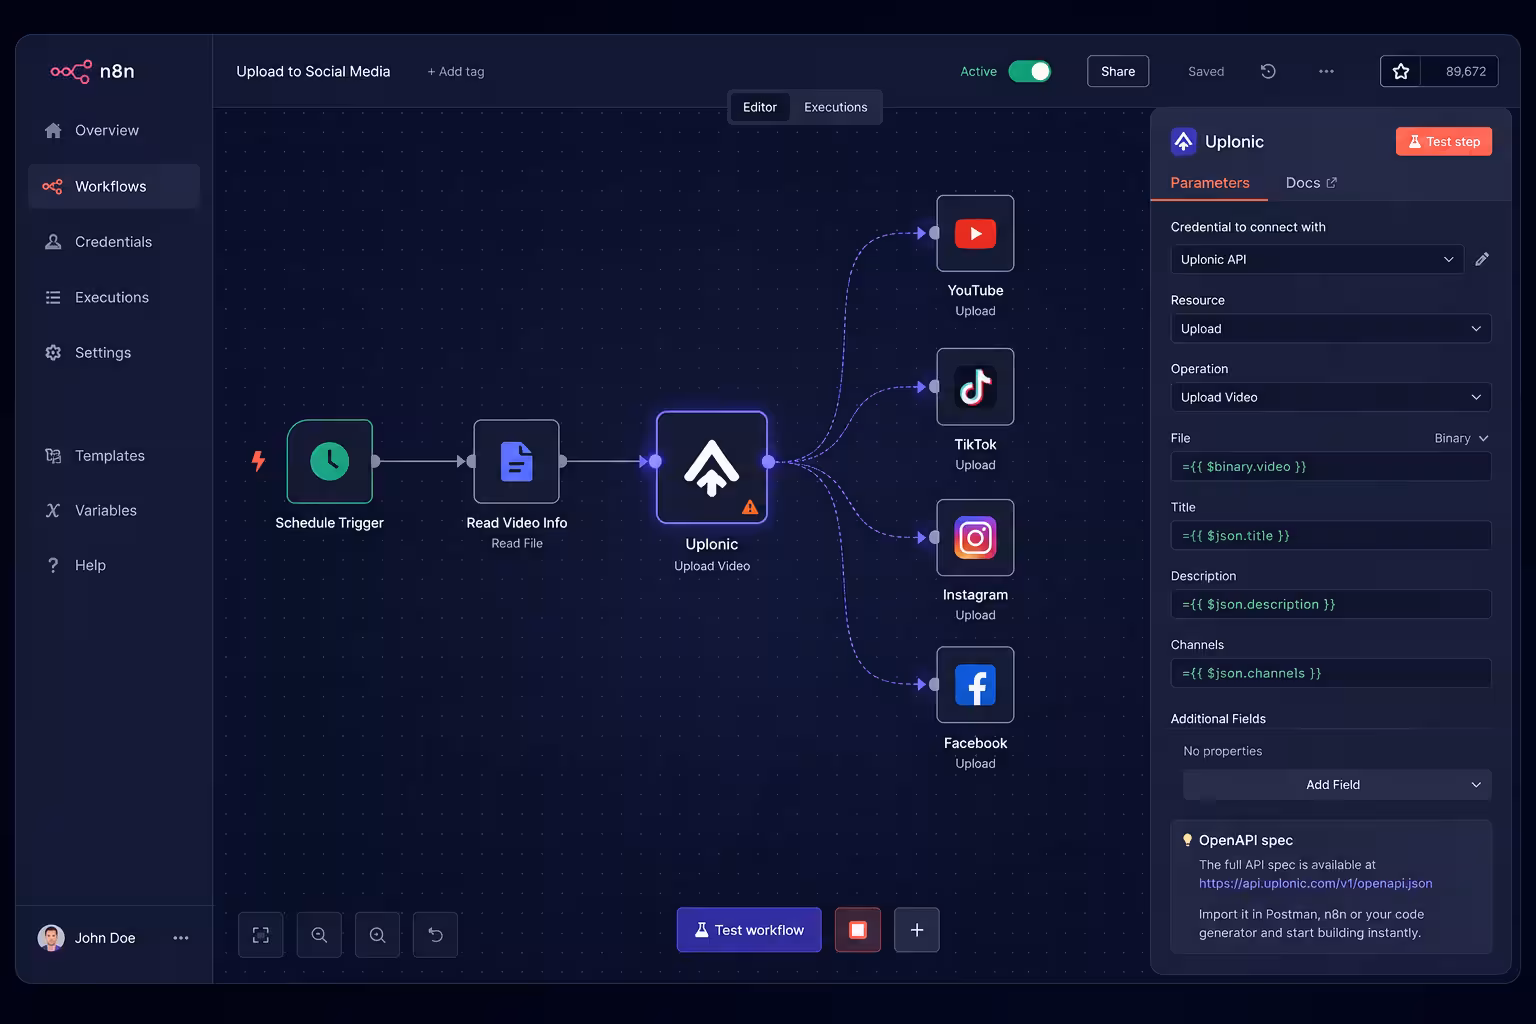Click the workflow name Upload to Social Media
The image size is (1536, 1024).
click(313, 71)
